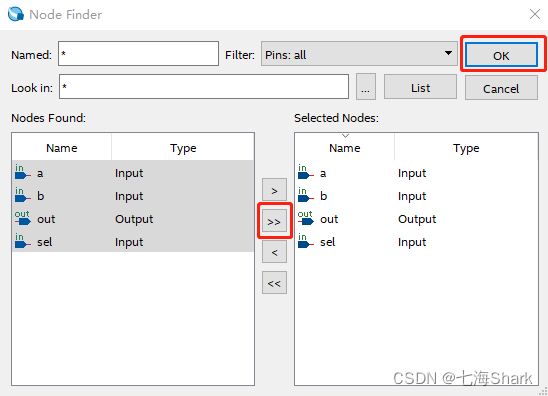The image size is (548, 396).
Task: Select input pin icon for a in Selected Nodes
Action: [305, 172]
